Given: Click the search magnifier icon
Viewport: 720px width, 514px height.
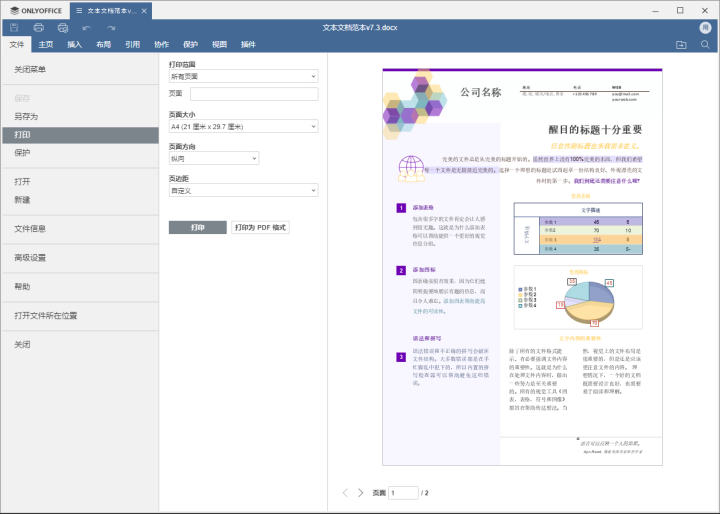Looking at the screenshot, I should click(705, 45).
